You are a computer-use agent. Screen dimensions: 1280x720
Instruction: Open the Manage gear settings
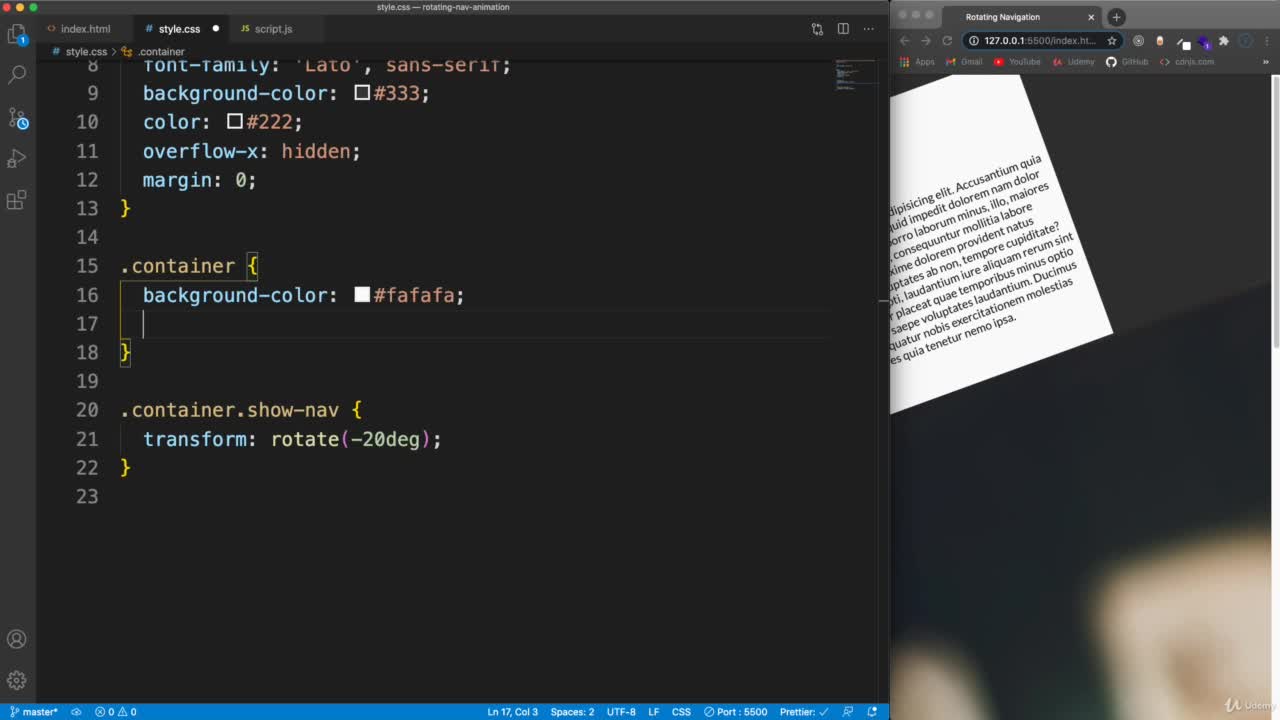(x=17, y=681)
